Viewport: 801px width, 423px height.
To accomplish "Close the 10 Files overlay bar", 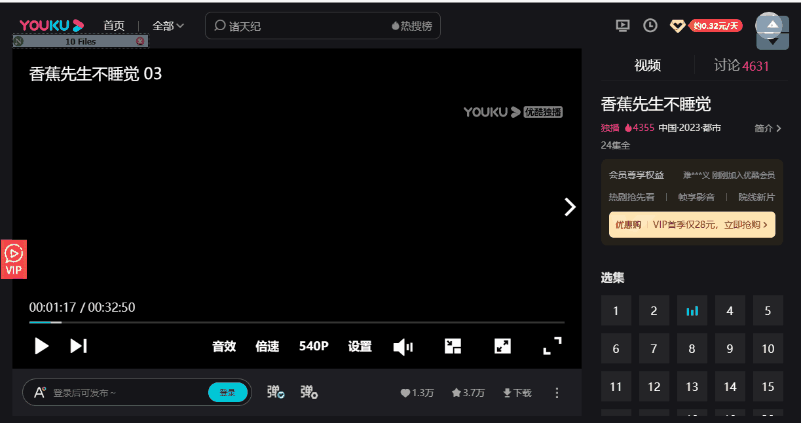I will (139, 41).
